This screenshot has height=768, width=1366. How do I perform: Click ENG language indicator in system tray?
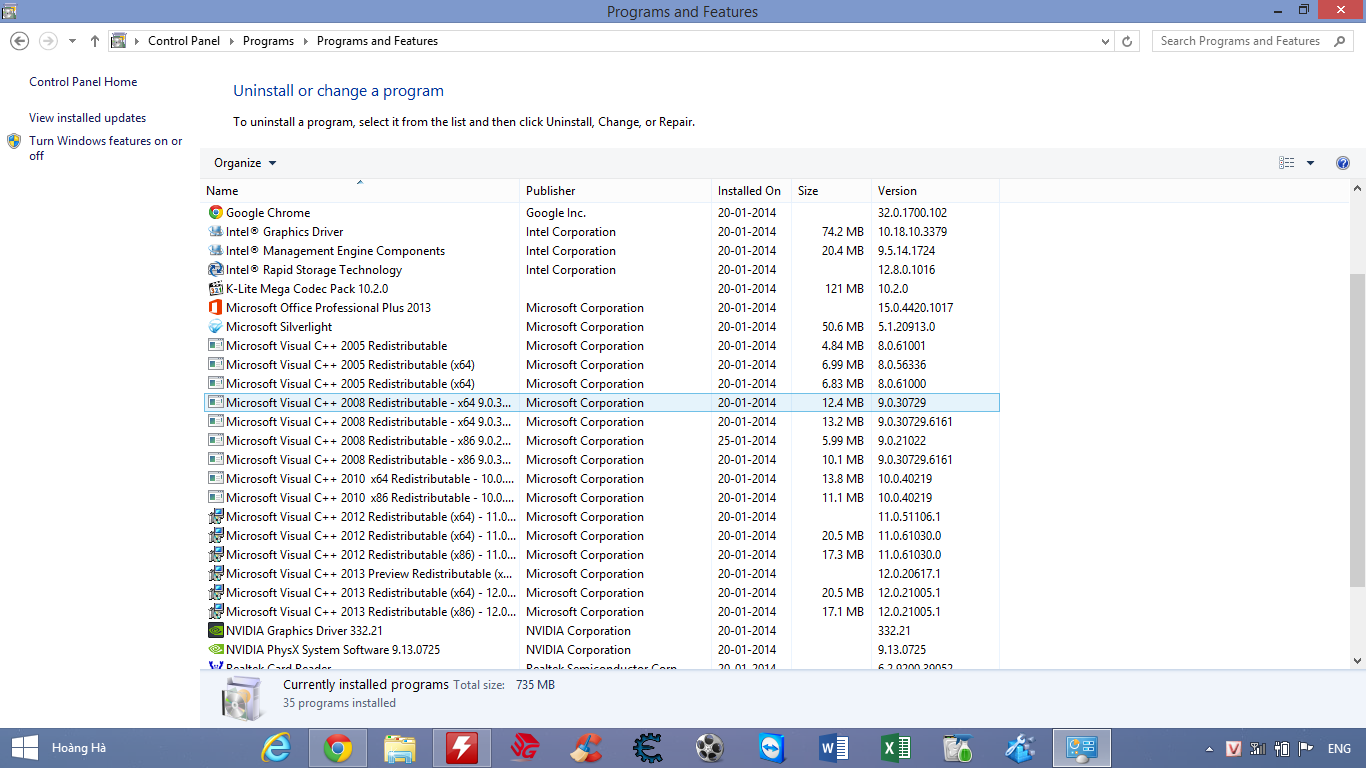pyautogui.click(x=1339, y=749)
